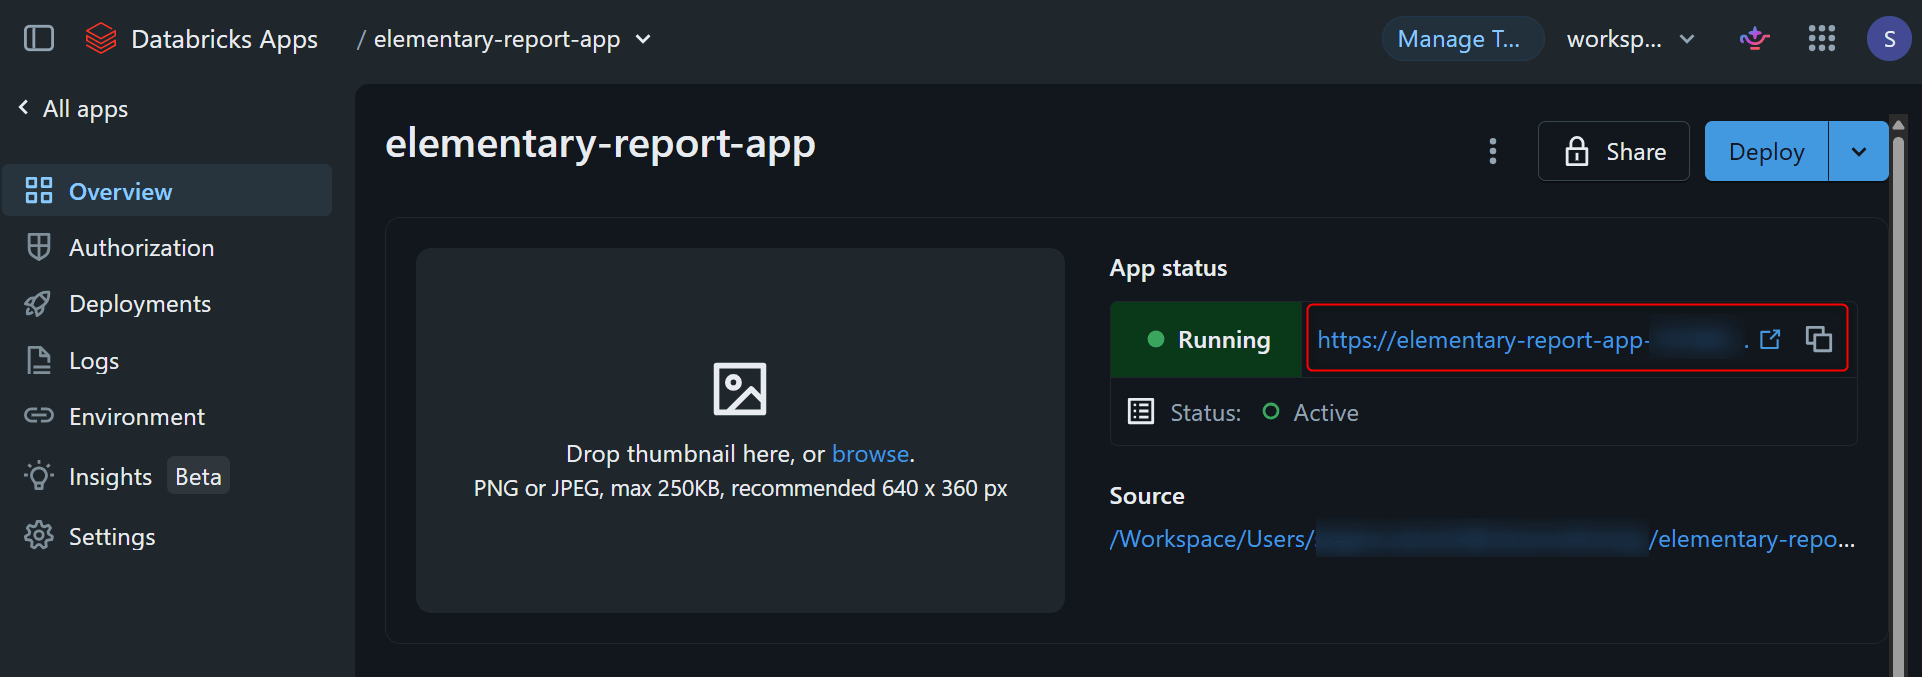Expand the Deploy options arrow
The width and height of the screenshot is (1922, 677).
1859,151
